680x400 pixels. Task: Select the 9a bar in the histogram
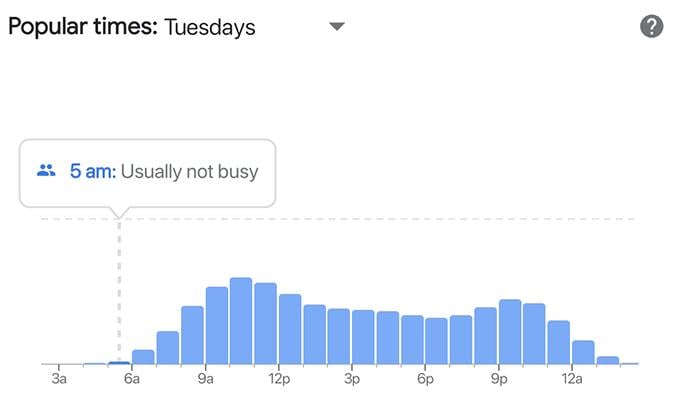217,325
